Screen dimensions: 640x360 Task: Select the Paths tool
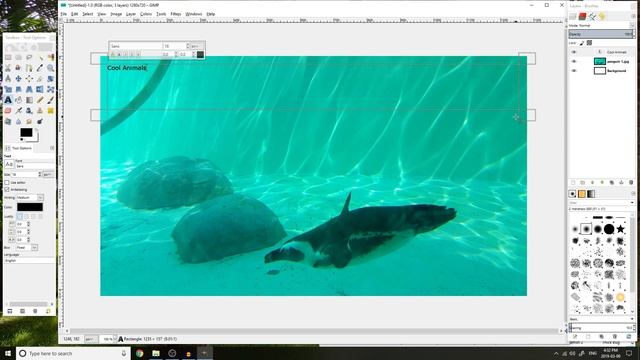(29, 68)
